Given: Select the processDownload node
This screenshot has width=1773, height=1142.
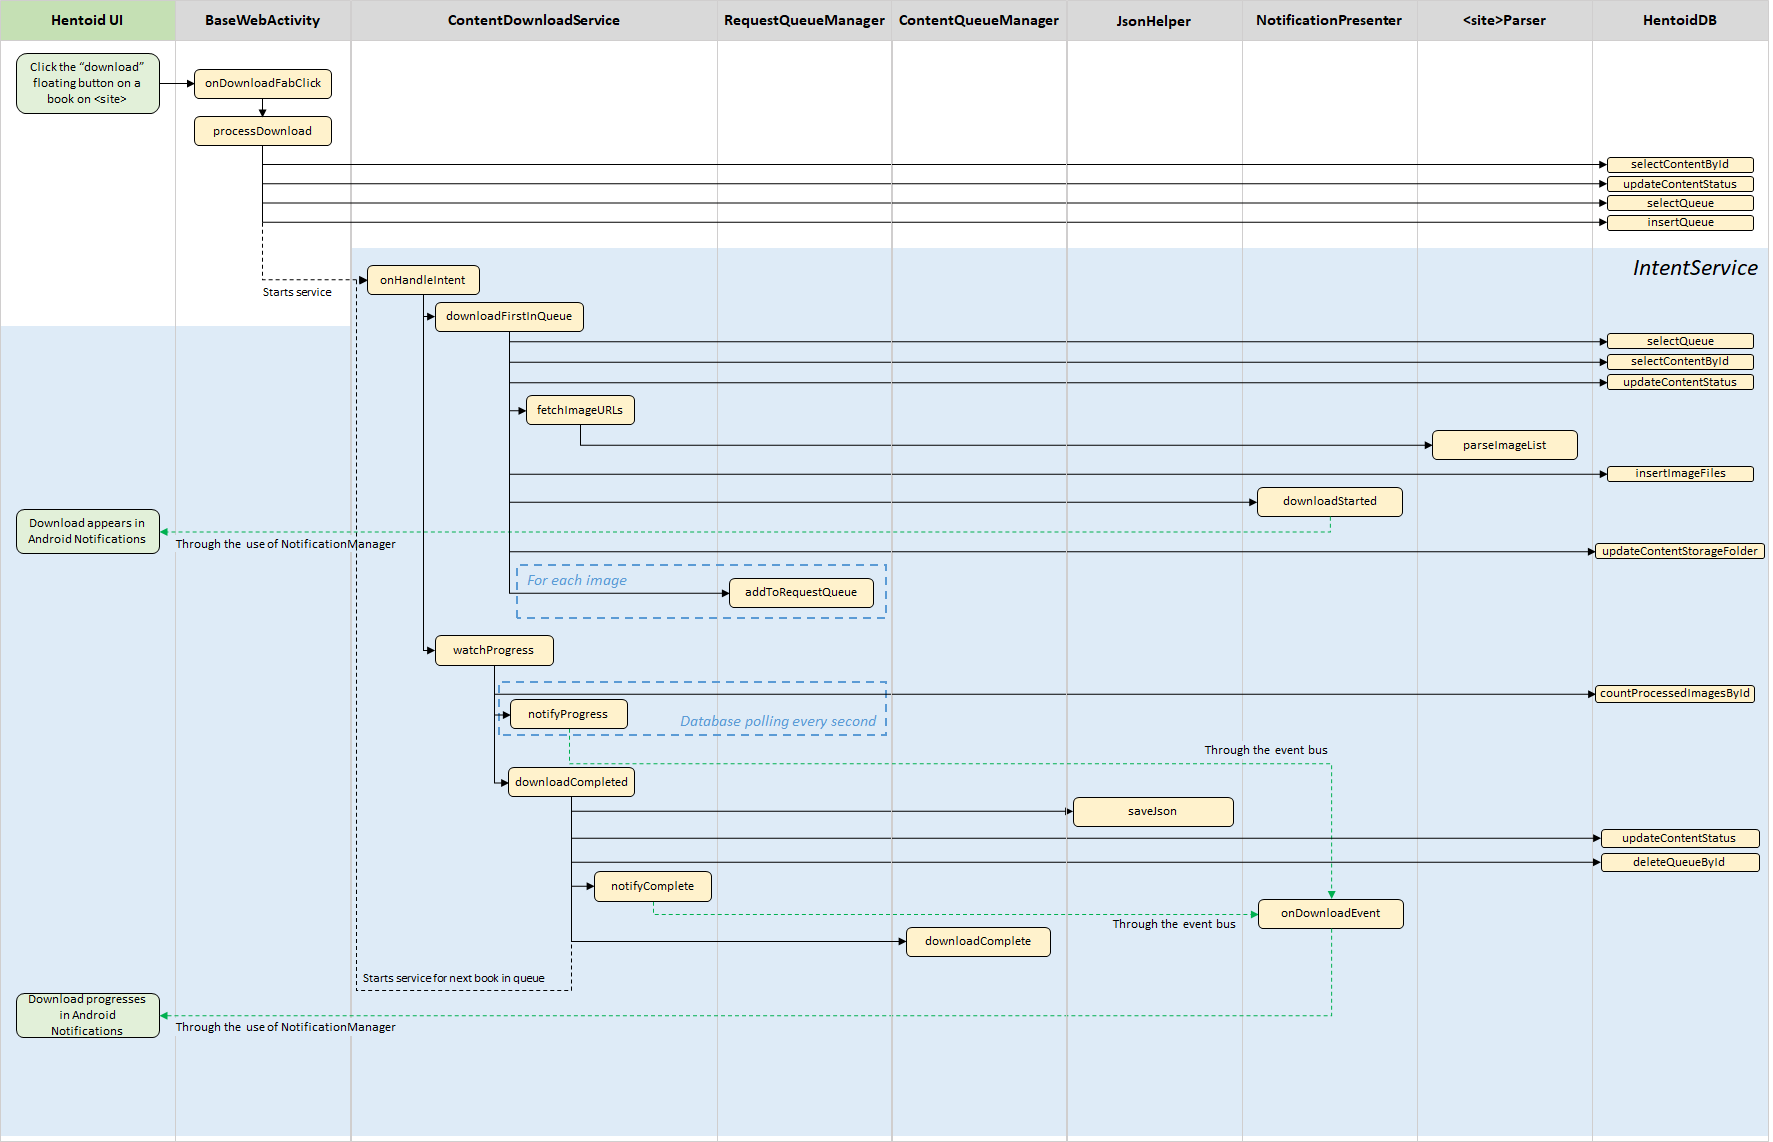Looking at the screenshot, I should pyautogui.click(x=263, y=131).
